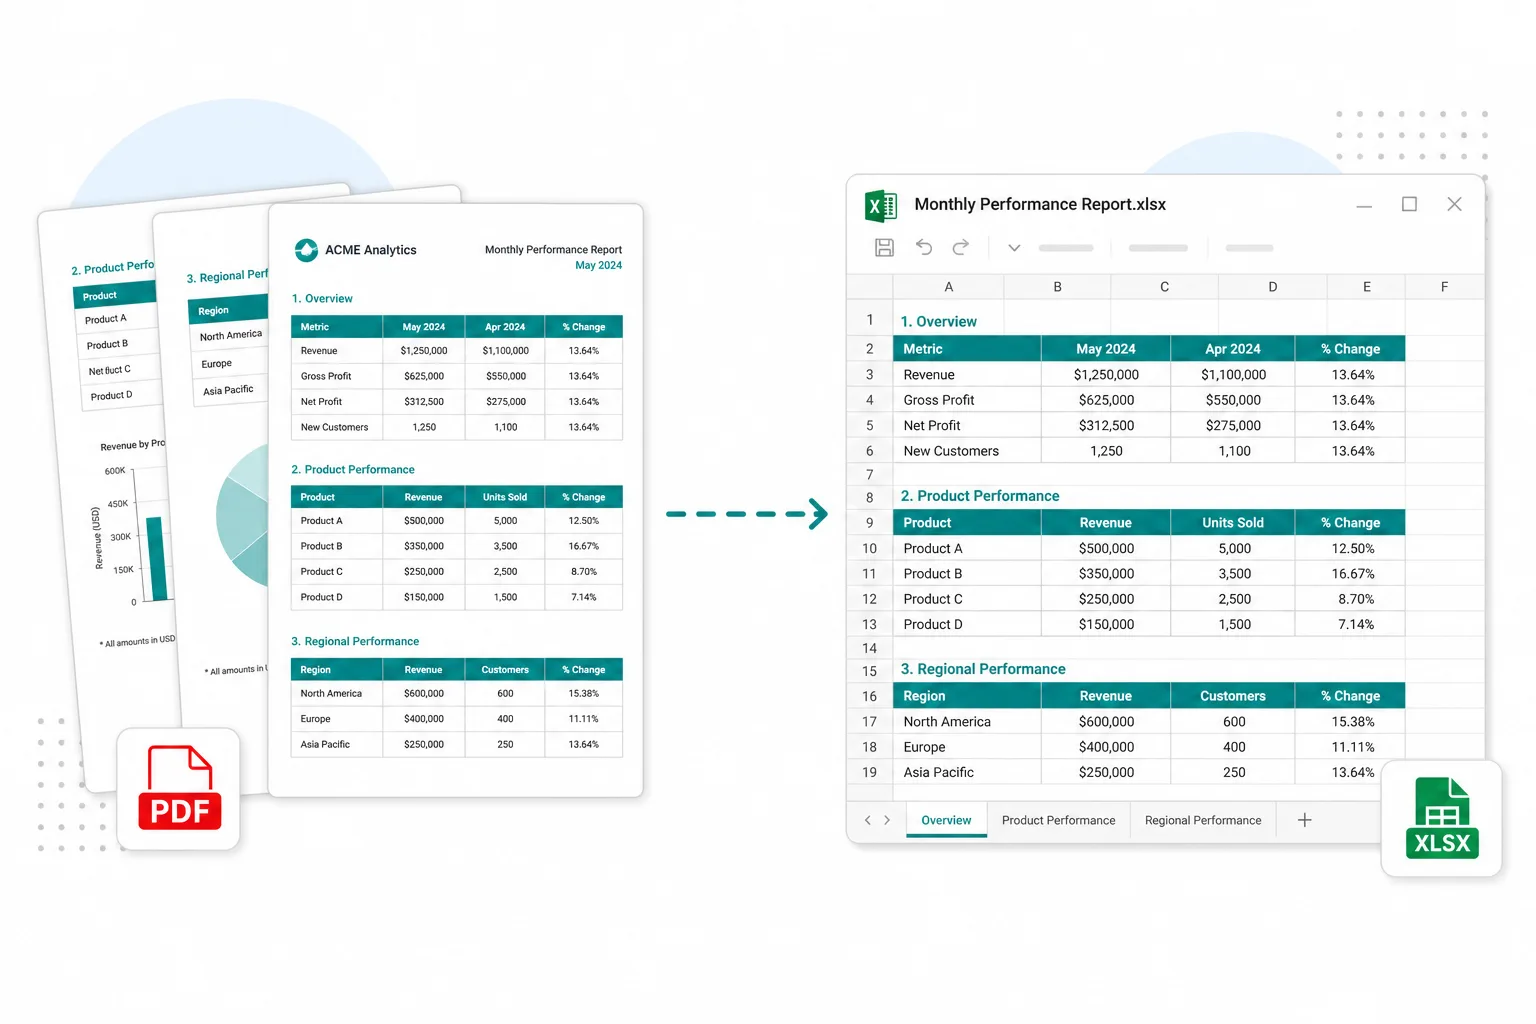Minimize the Monthly Performance Report window
Viewport: 1536px width, 1024px height.
coord(1364,205)
